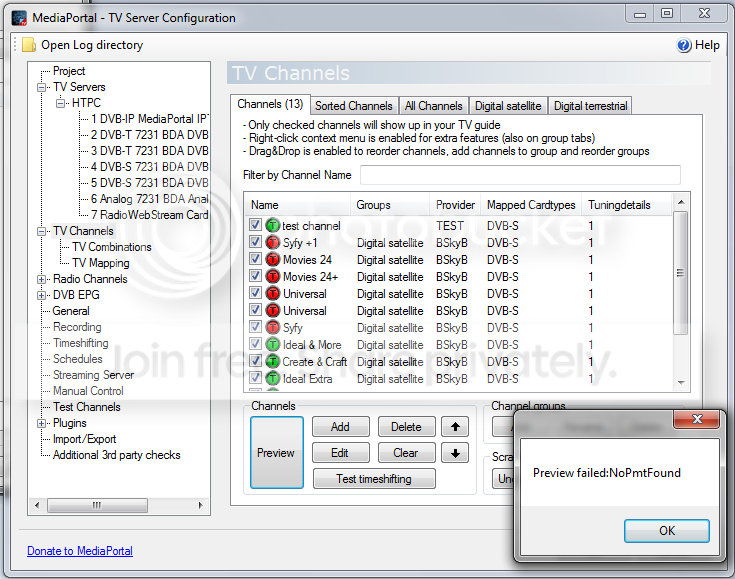Click the red T icon of Movies 24

[x=272, y=259]
